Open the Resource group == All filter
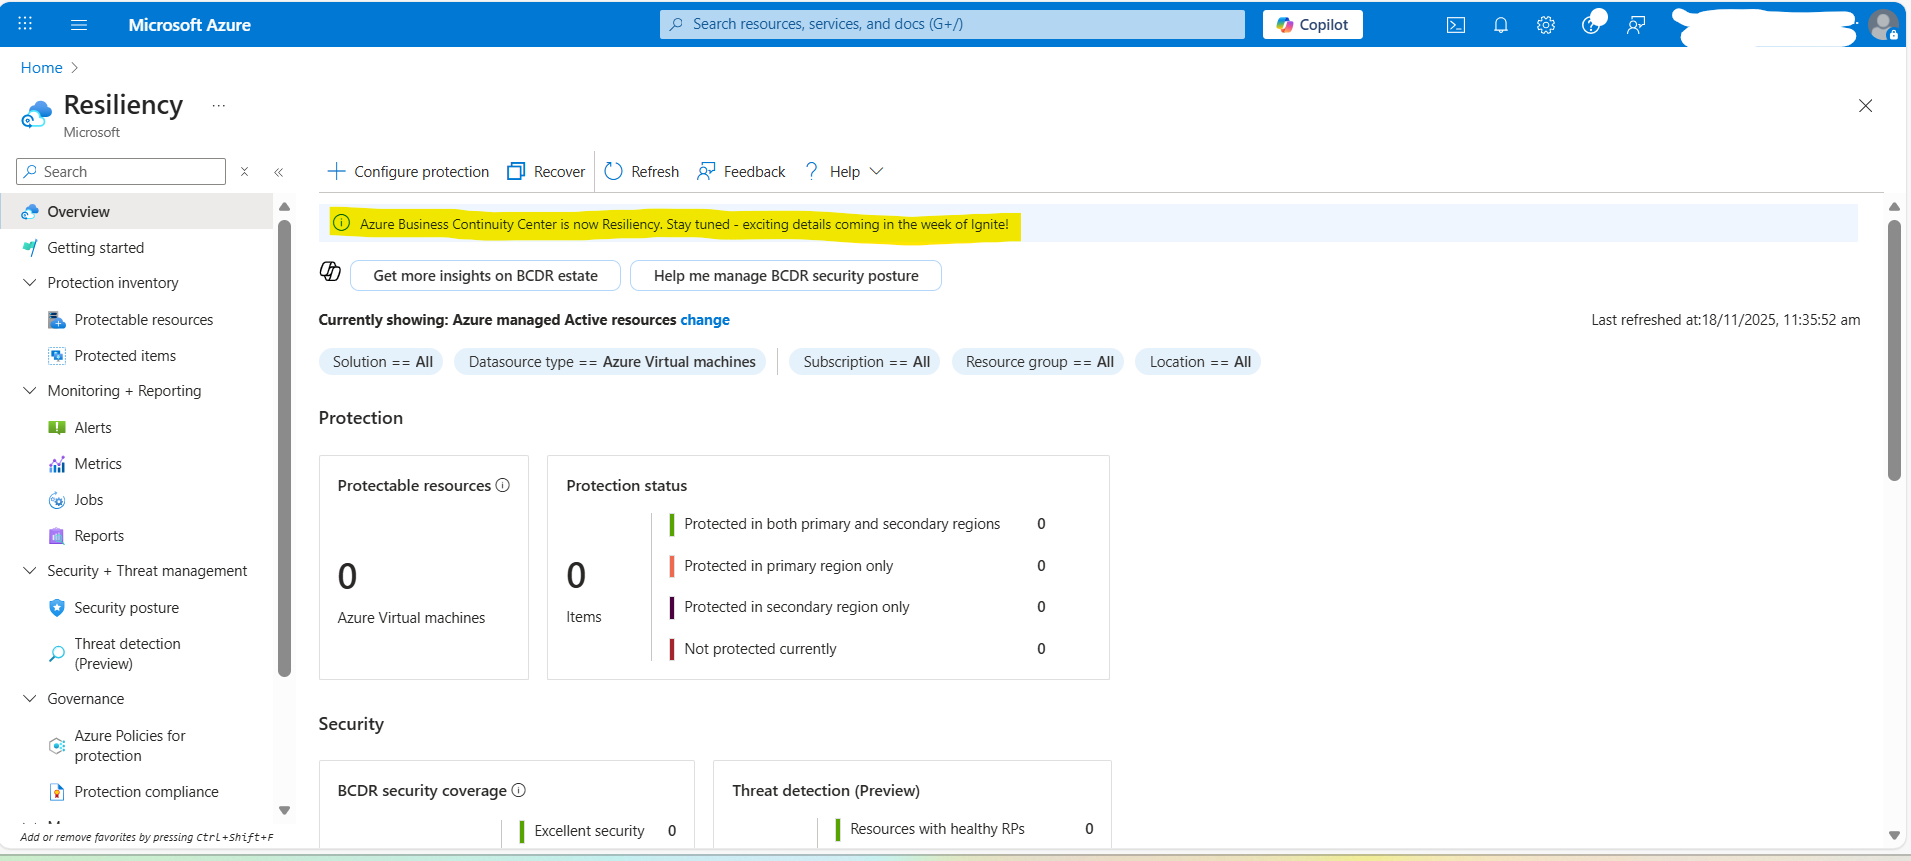The width and height of the screenshot is (1911, 861). 1039,362
